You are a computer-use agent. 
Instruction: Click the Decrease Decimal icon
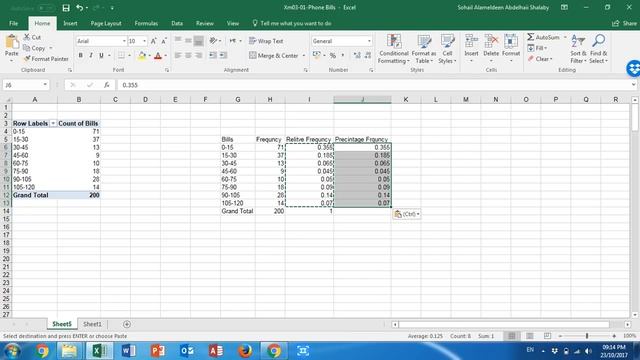pyautogui.click(x=368, y=55)
